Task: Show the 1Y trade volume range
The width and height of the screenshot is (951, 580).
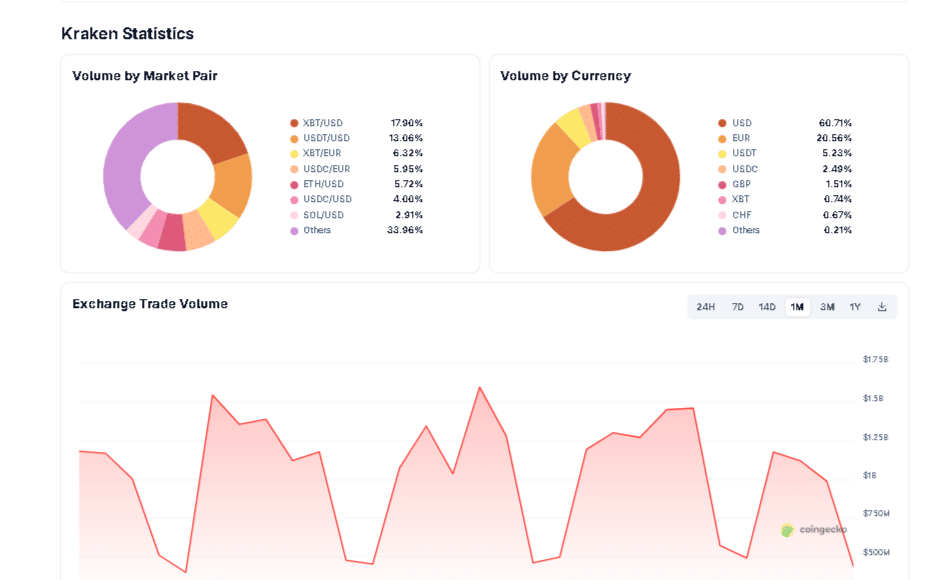Action: point(855,307)
